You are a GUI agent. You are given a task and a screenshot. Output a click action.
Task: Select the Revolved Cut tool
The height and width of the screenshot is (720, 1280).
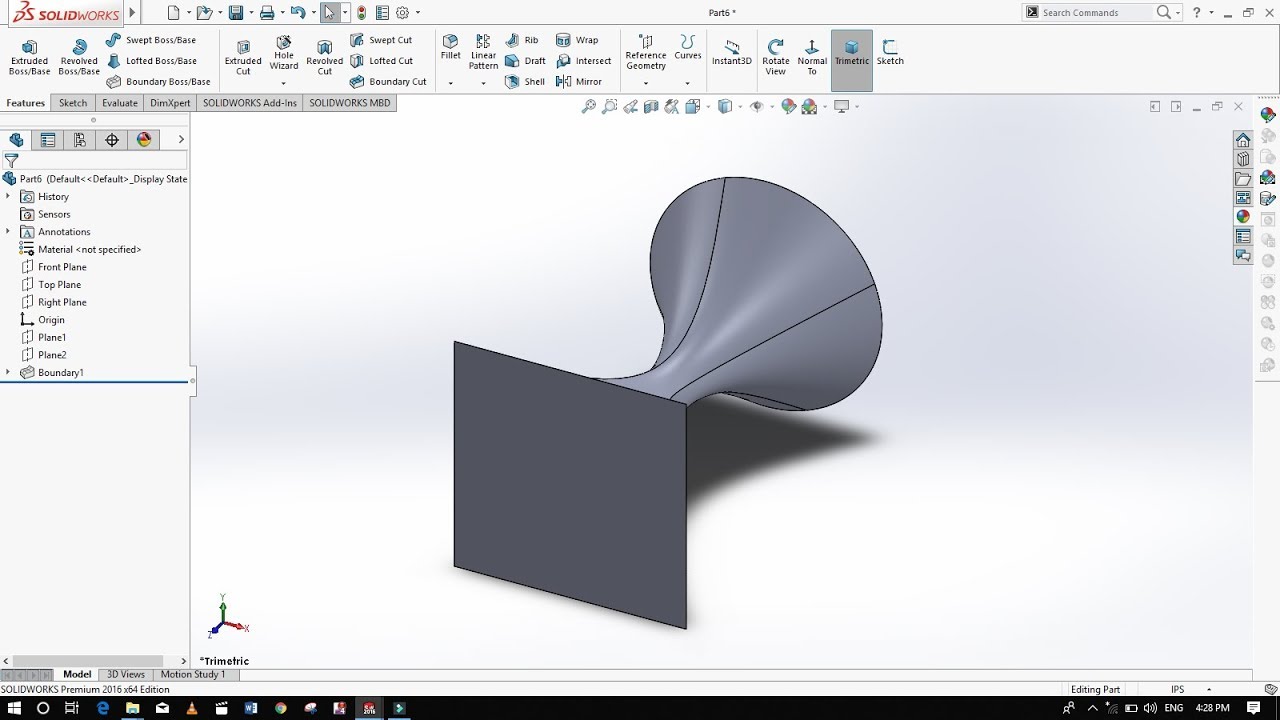pyautogui.click(x=325, y=58)
